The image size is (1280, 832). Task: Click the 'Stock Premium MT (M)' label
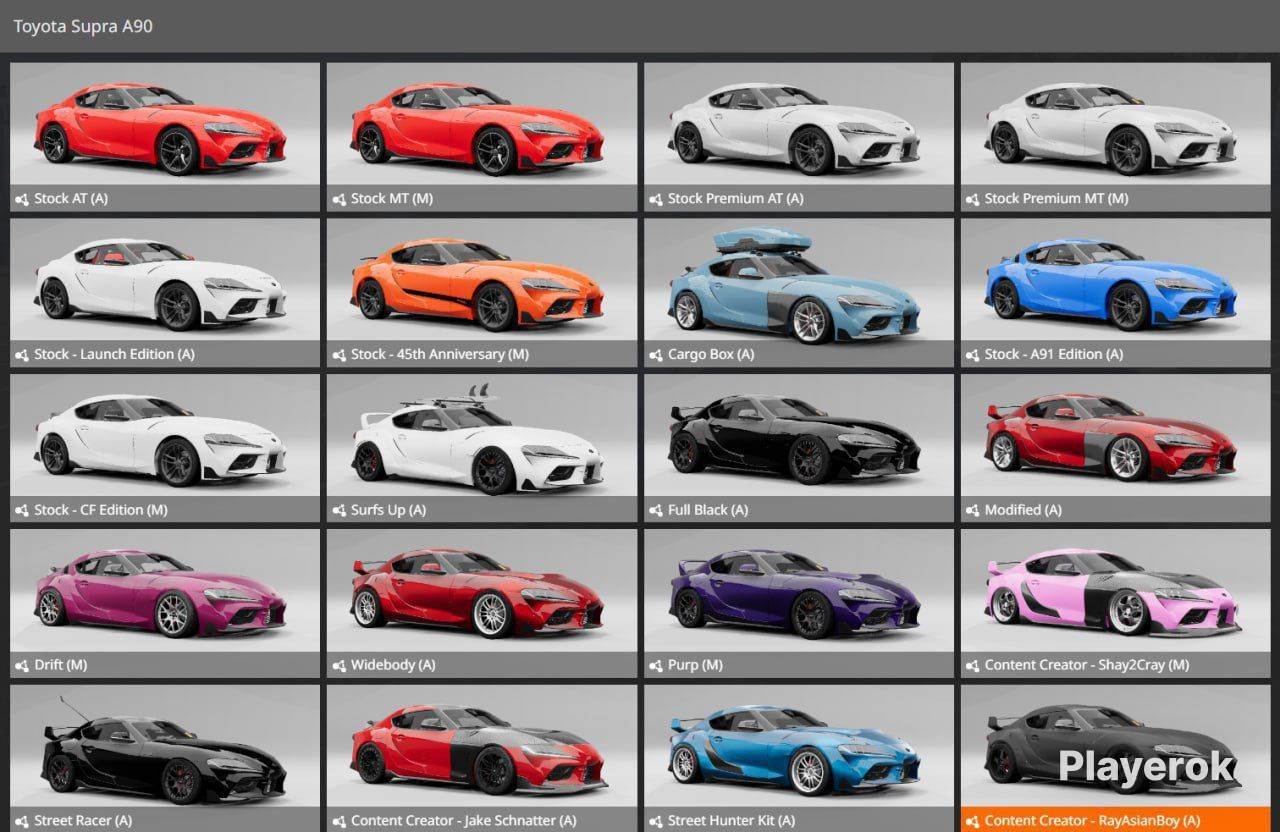point(1056,199)
